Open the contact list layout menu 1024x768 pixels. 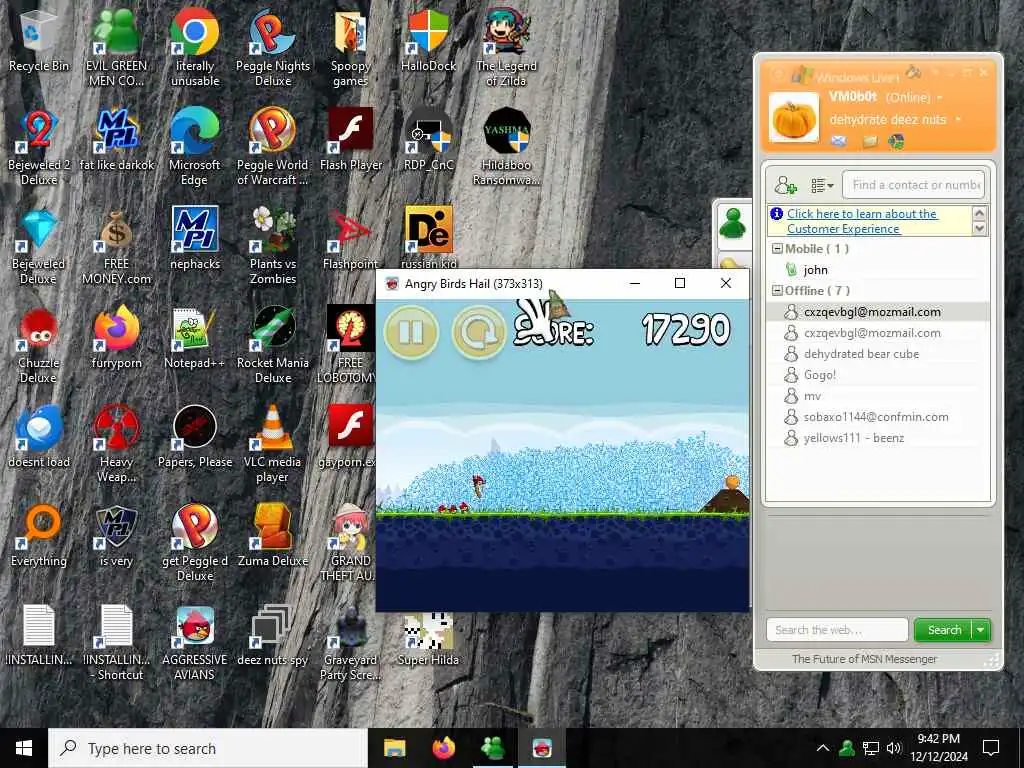pyautogui.click(x=822, y=185)
